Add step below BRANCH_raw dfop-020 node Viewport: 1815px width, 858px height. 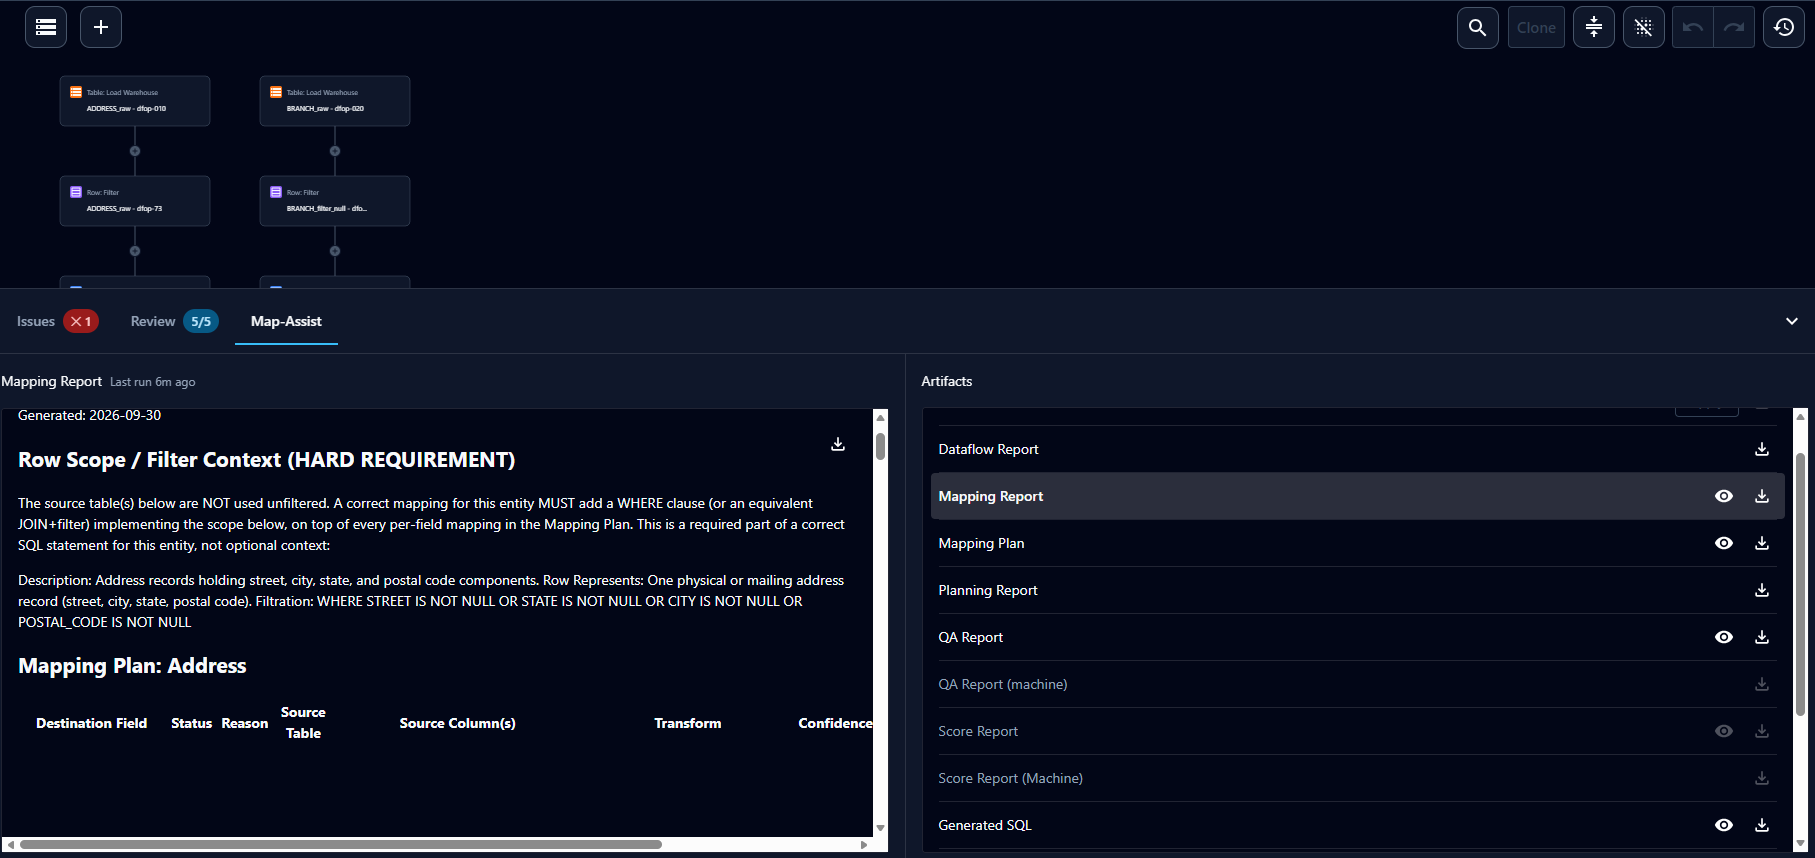335,151
